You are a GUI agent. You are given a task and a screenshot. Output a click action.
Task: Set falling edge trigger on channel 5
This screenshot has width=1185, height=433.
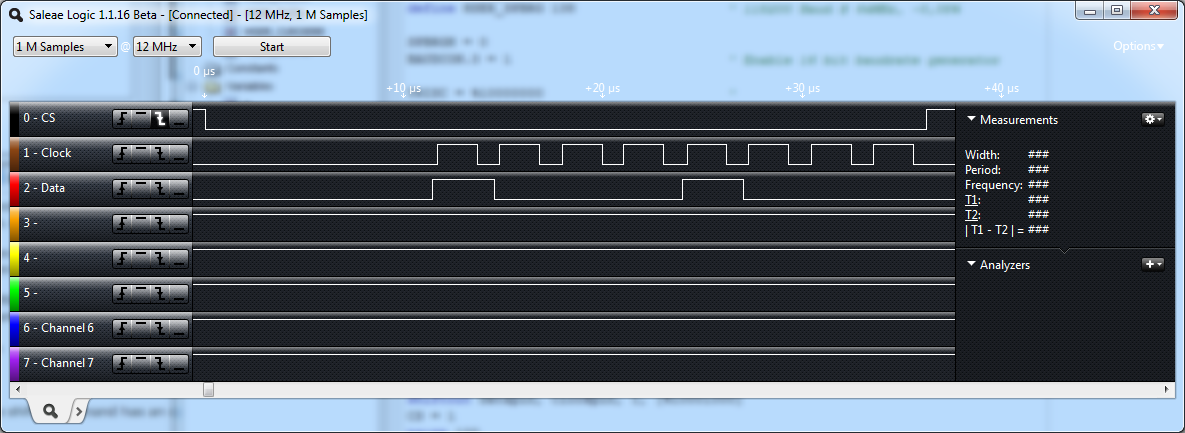tap(159, 293)
